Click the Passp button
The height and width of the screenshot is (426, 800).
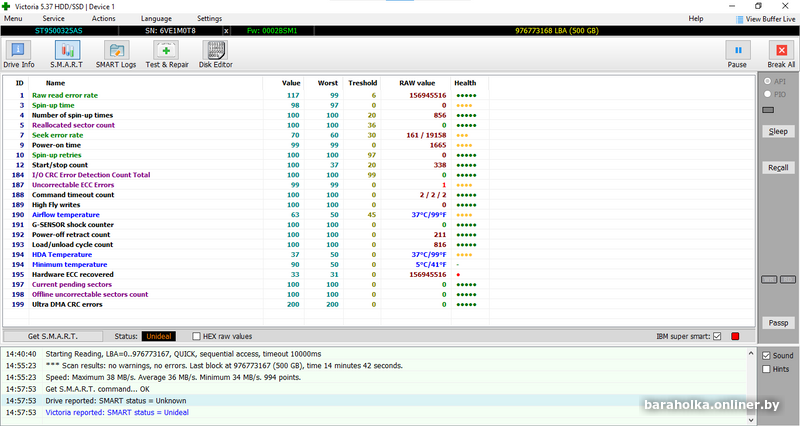pyautogui.click(x=779, y=322)
